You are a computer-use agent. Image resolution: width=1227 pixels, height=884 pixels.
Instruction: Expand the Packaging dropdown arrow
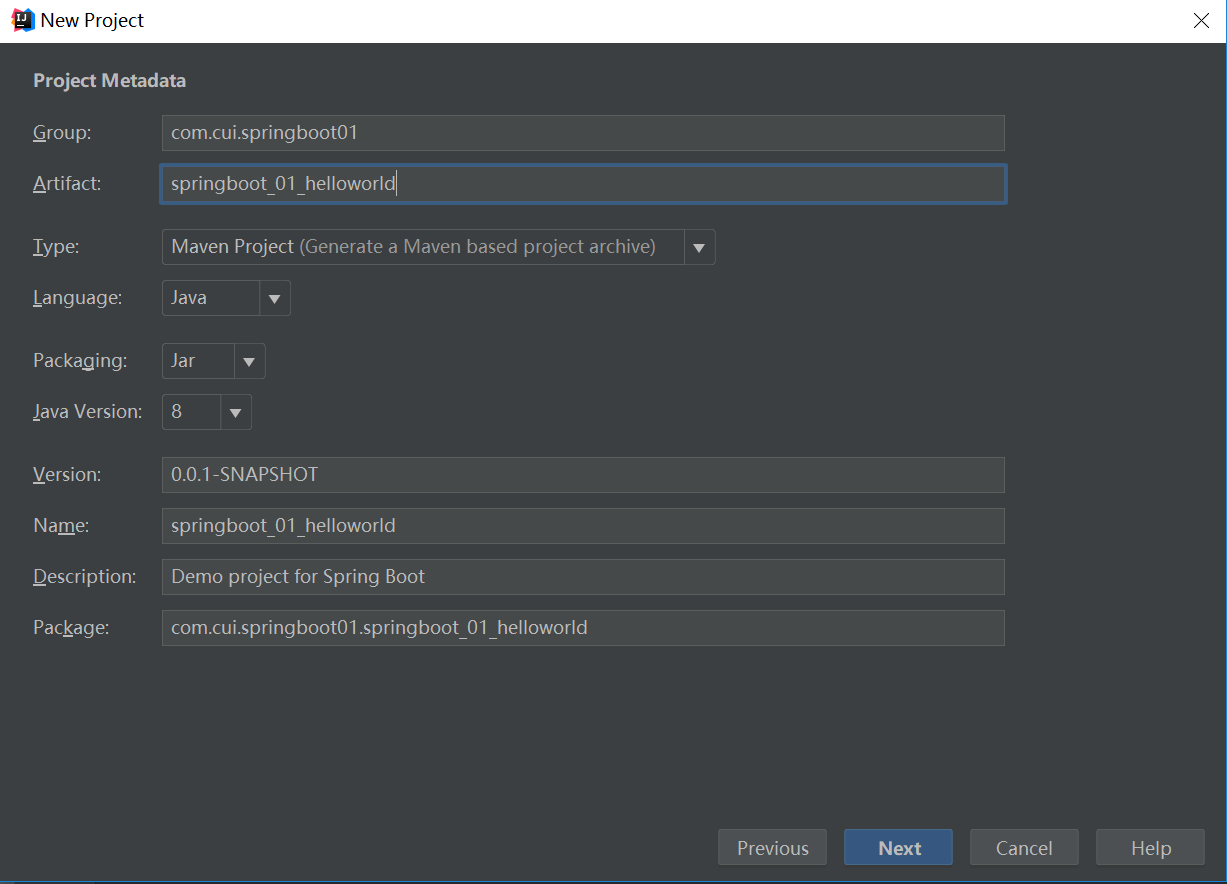click(x=249, y=361)
